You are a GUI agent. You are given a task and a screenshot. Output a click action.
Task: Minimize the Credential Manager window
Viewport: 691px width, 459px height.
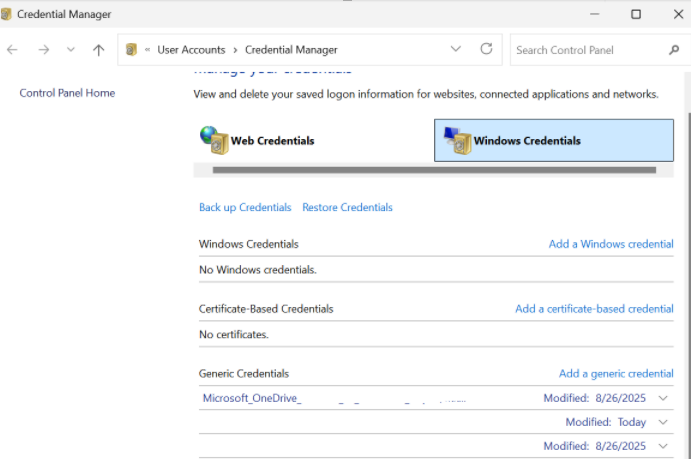(594, 14)
